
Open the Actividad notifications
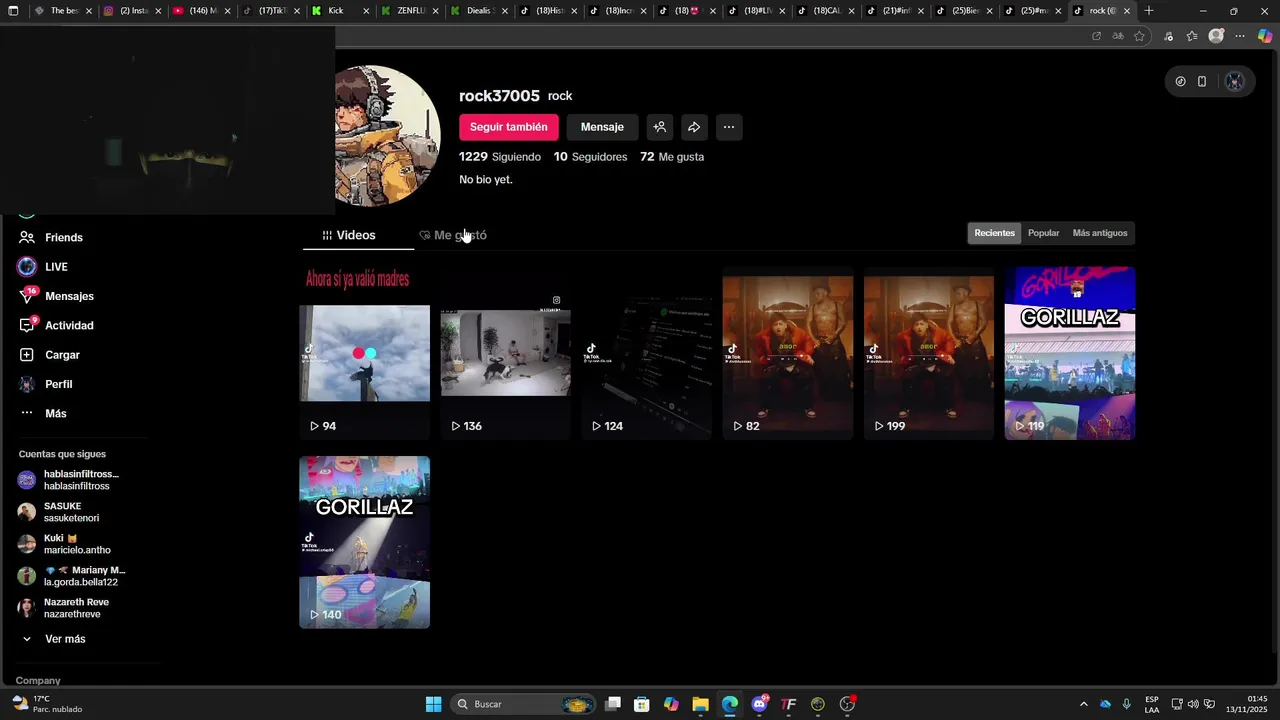56,325
